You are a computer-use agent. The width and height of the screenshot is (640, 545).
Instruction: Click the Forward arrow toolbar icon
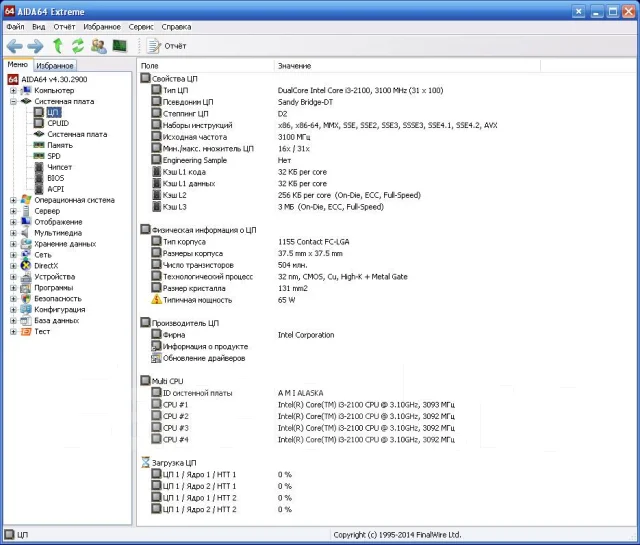[36, 46]
